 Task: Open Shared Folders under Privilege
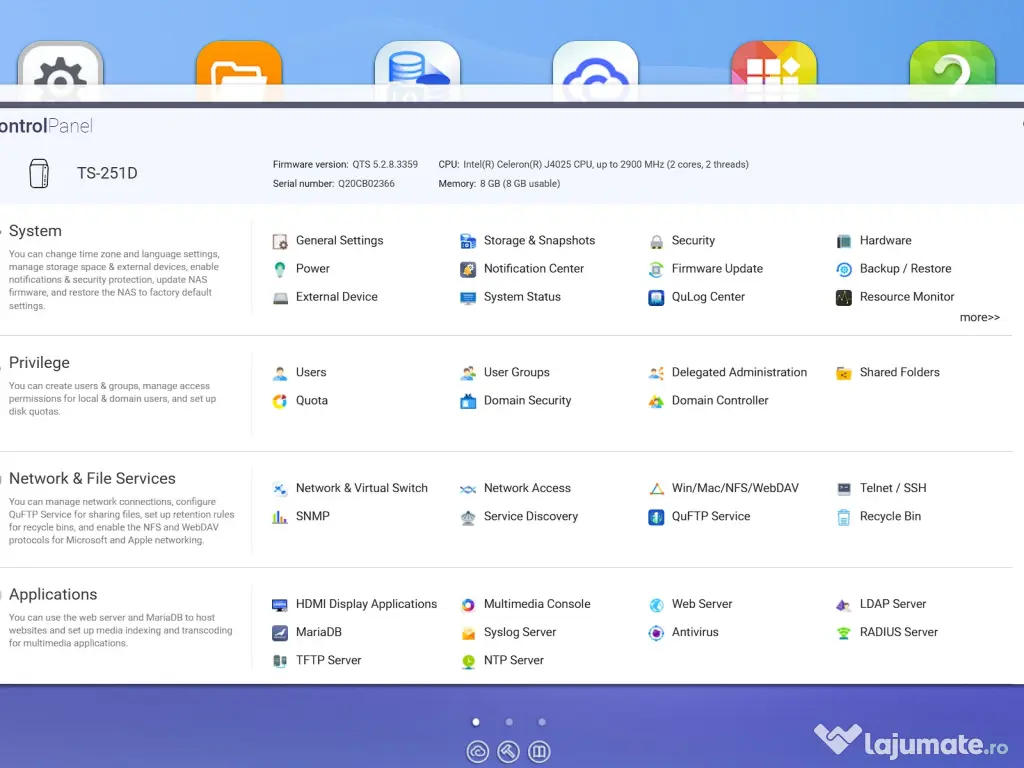point(898,373)
